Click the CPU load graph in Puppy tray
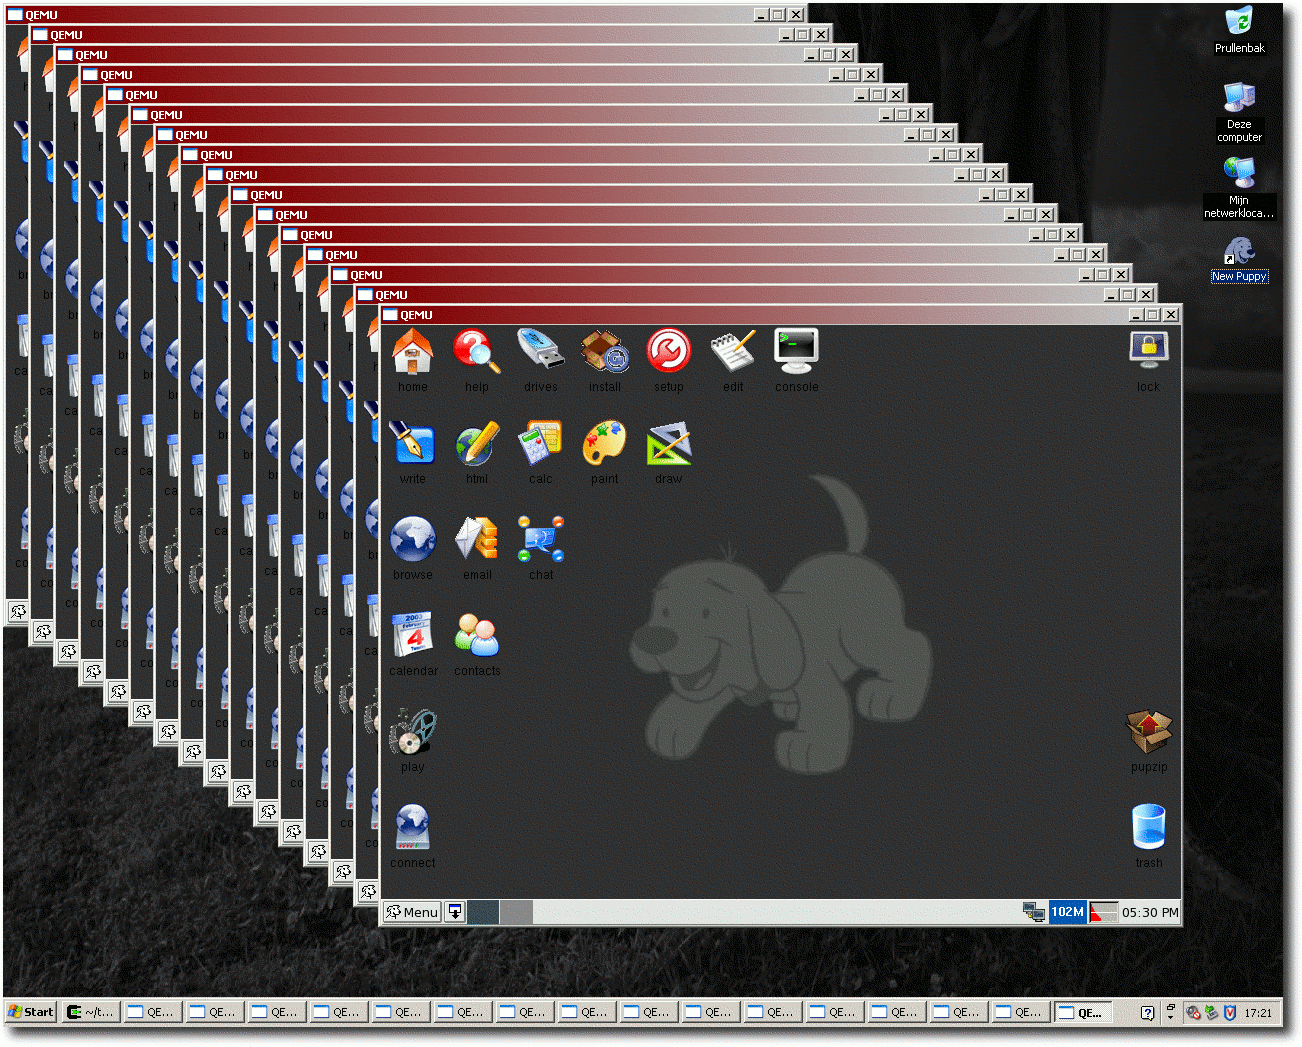 [x=1103, y=912]
